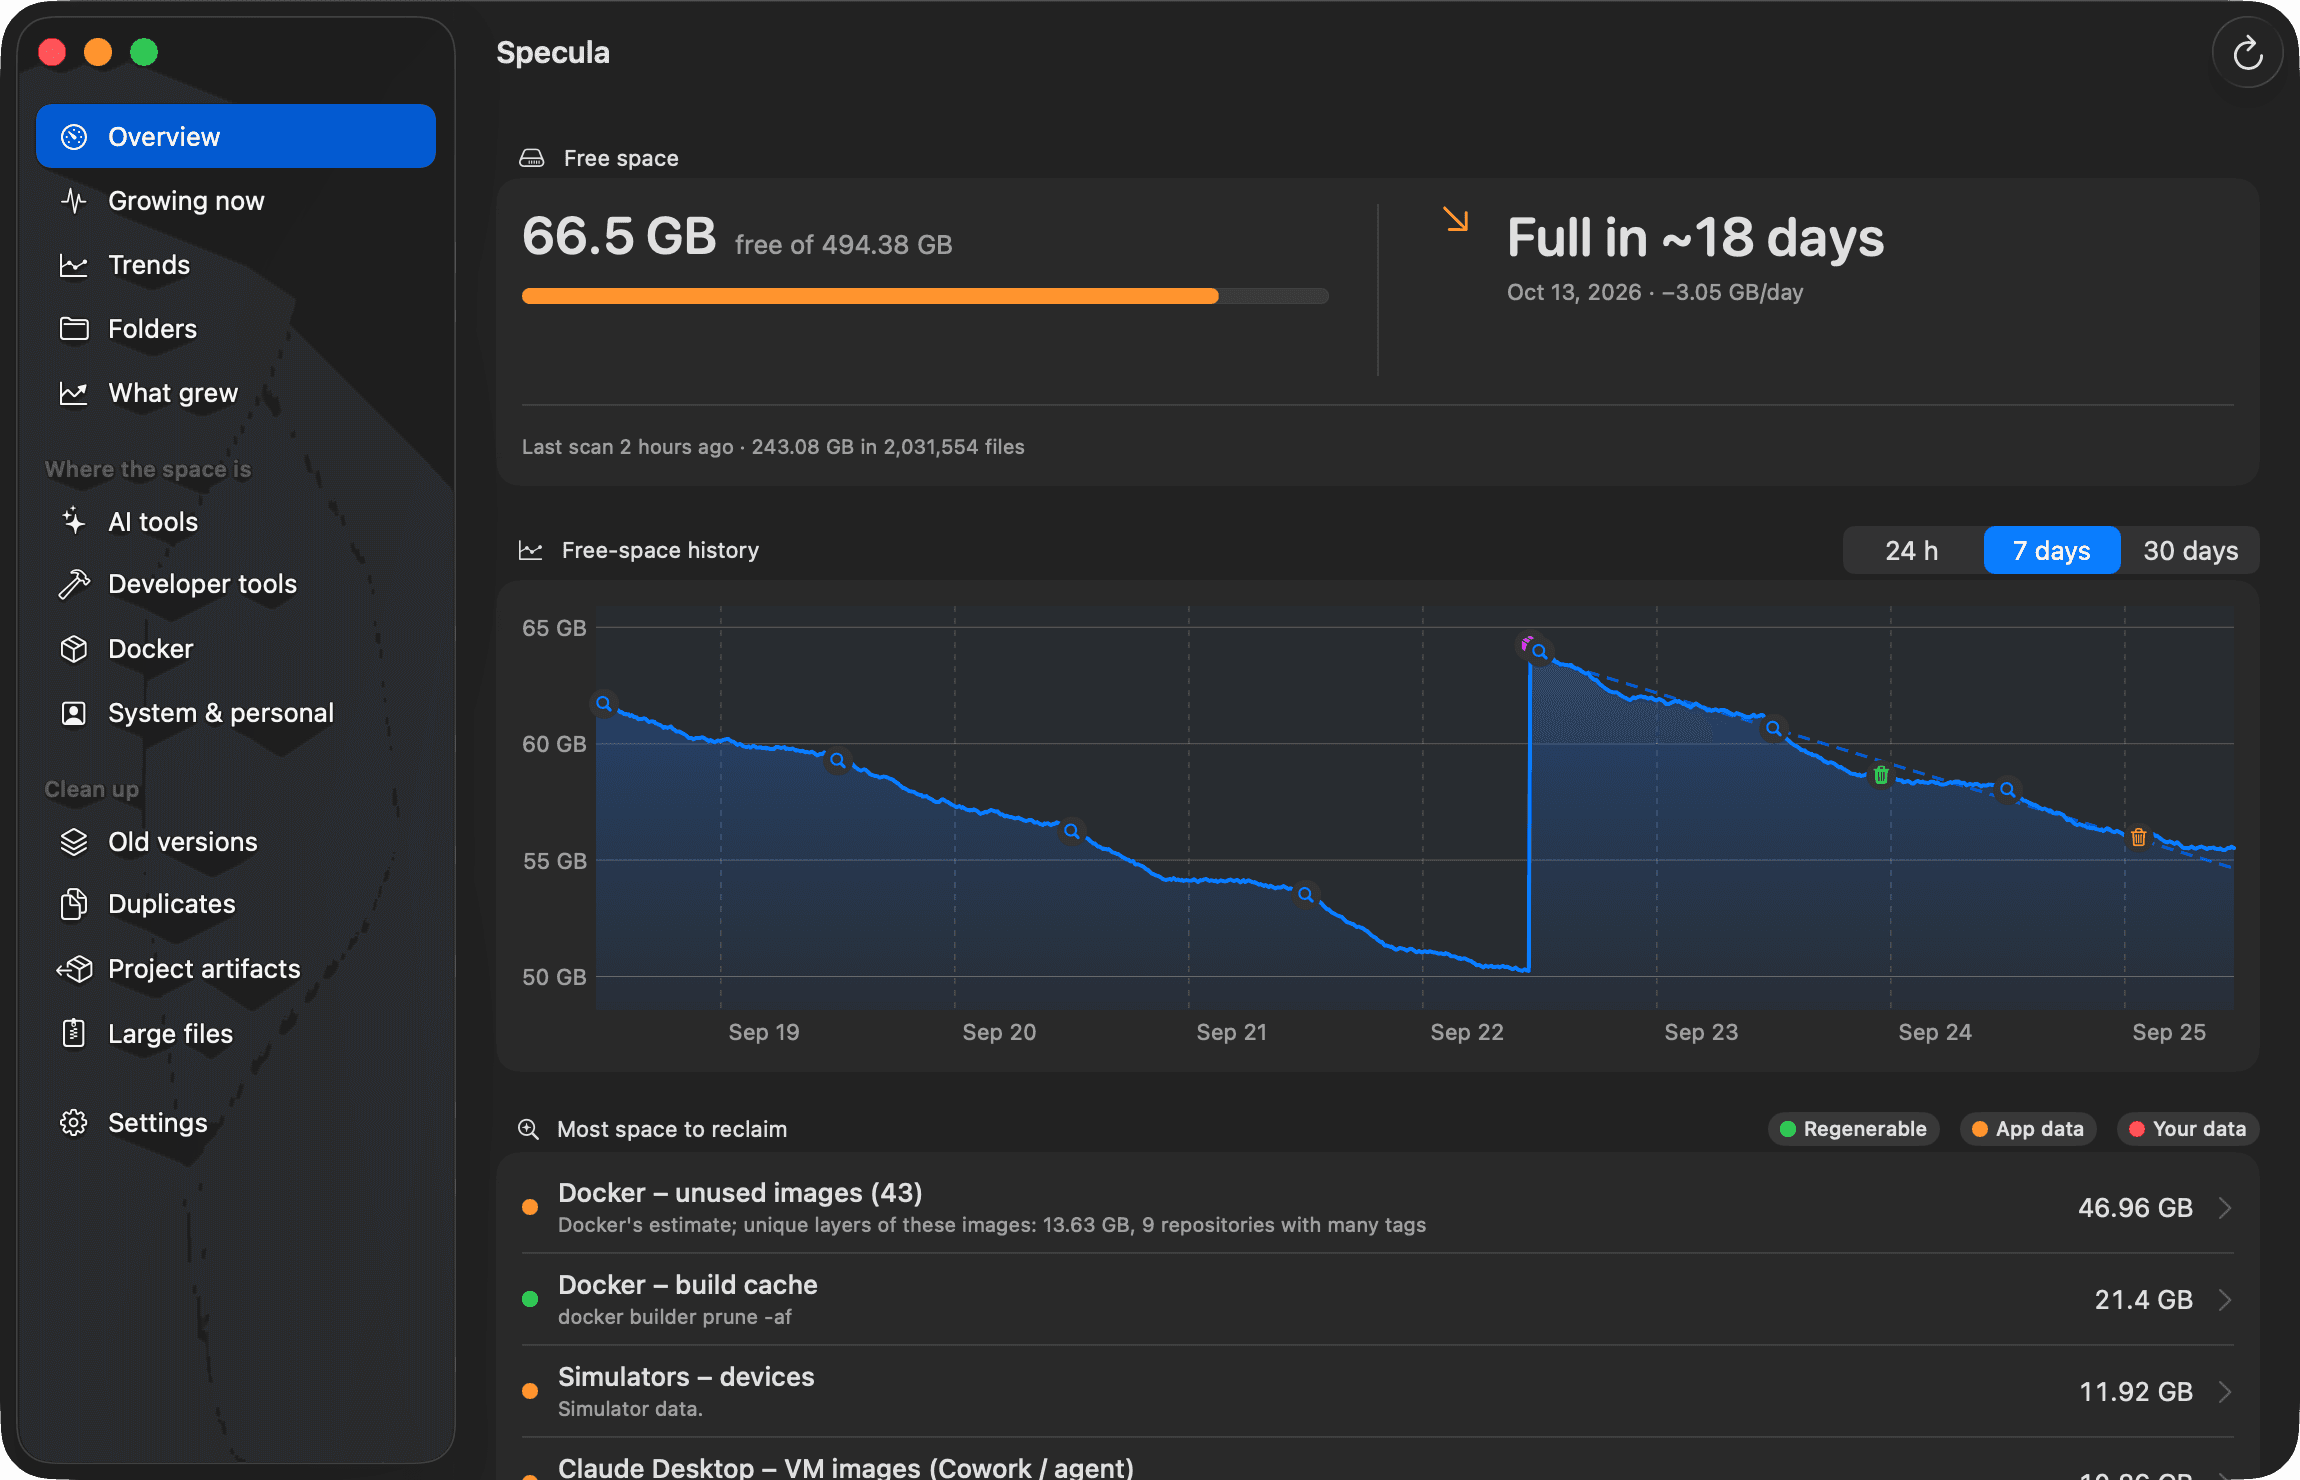This screenshot has height=1480, width=2300.
Task: Click the Project artifacts box icon
Action: tap(74, 969)
